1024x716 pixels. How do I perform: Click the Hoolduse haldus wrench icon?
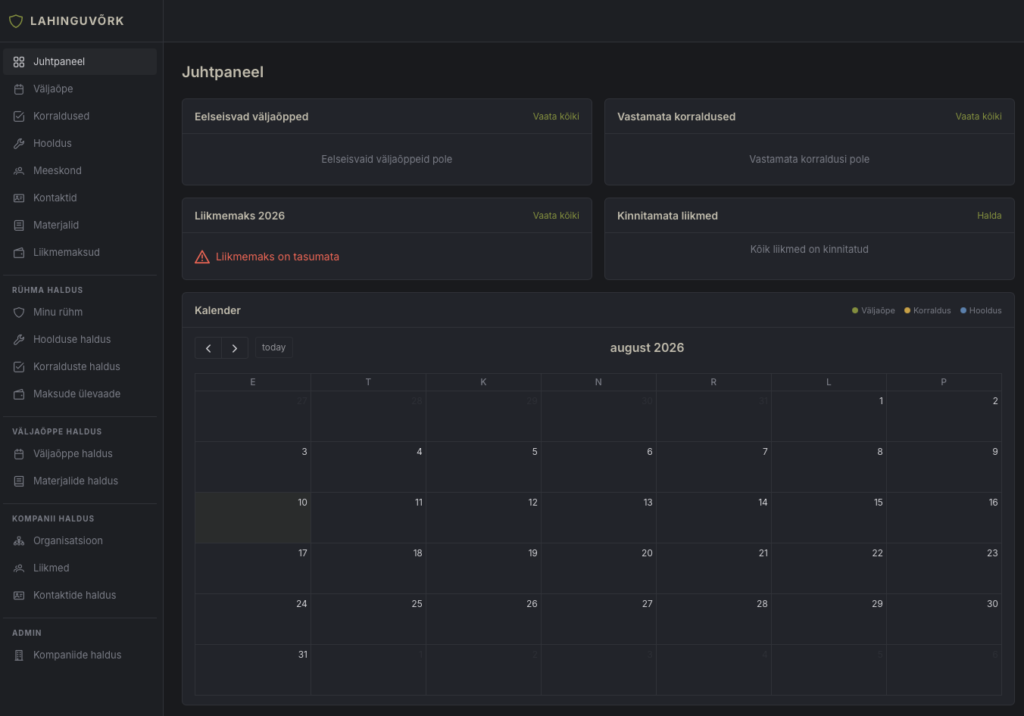[x=19, y=339]
